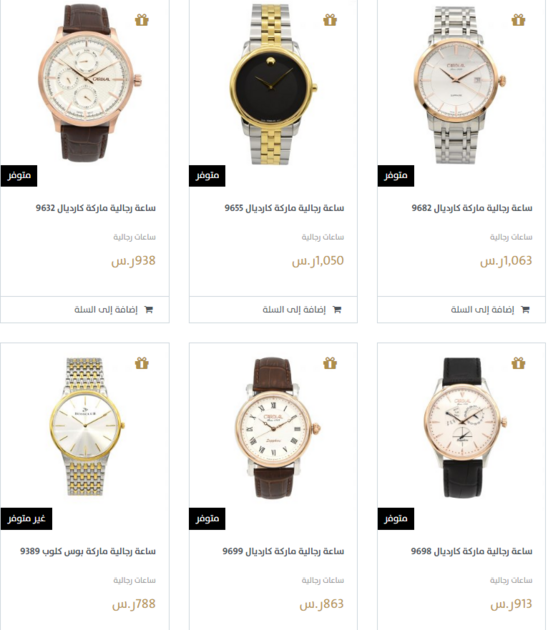Click the cart icon for watch 9682
The width and height of the screenshot is (548, 630).
coord(525,310)
